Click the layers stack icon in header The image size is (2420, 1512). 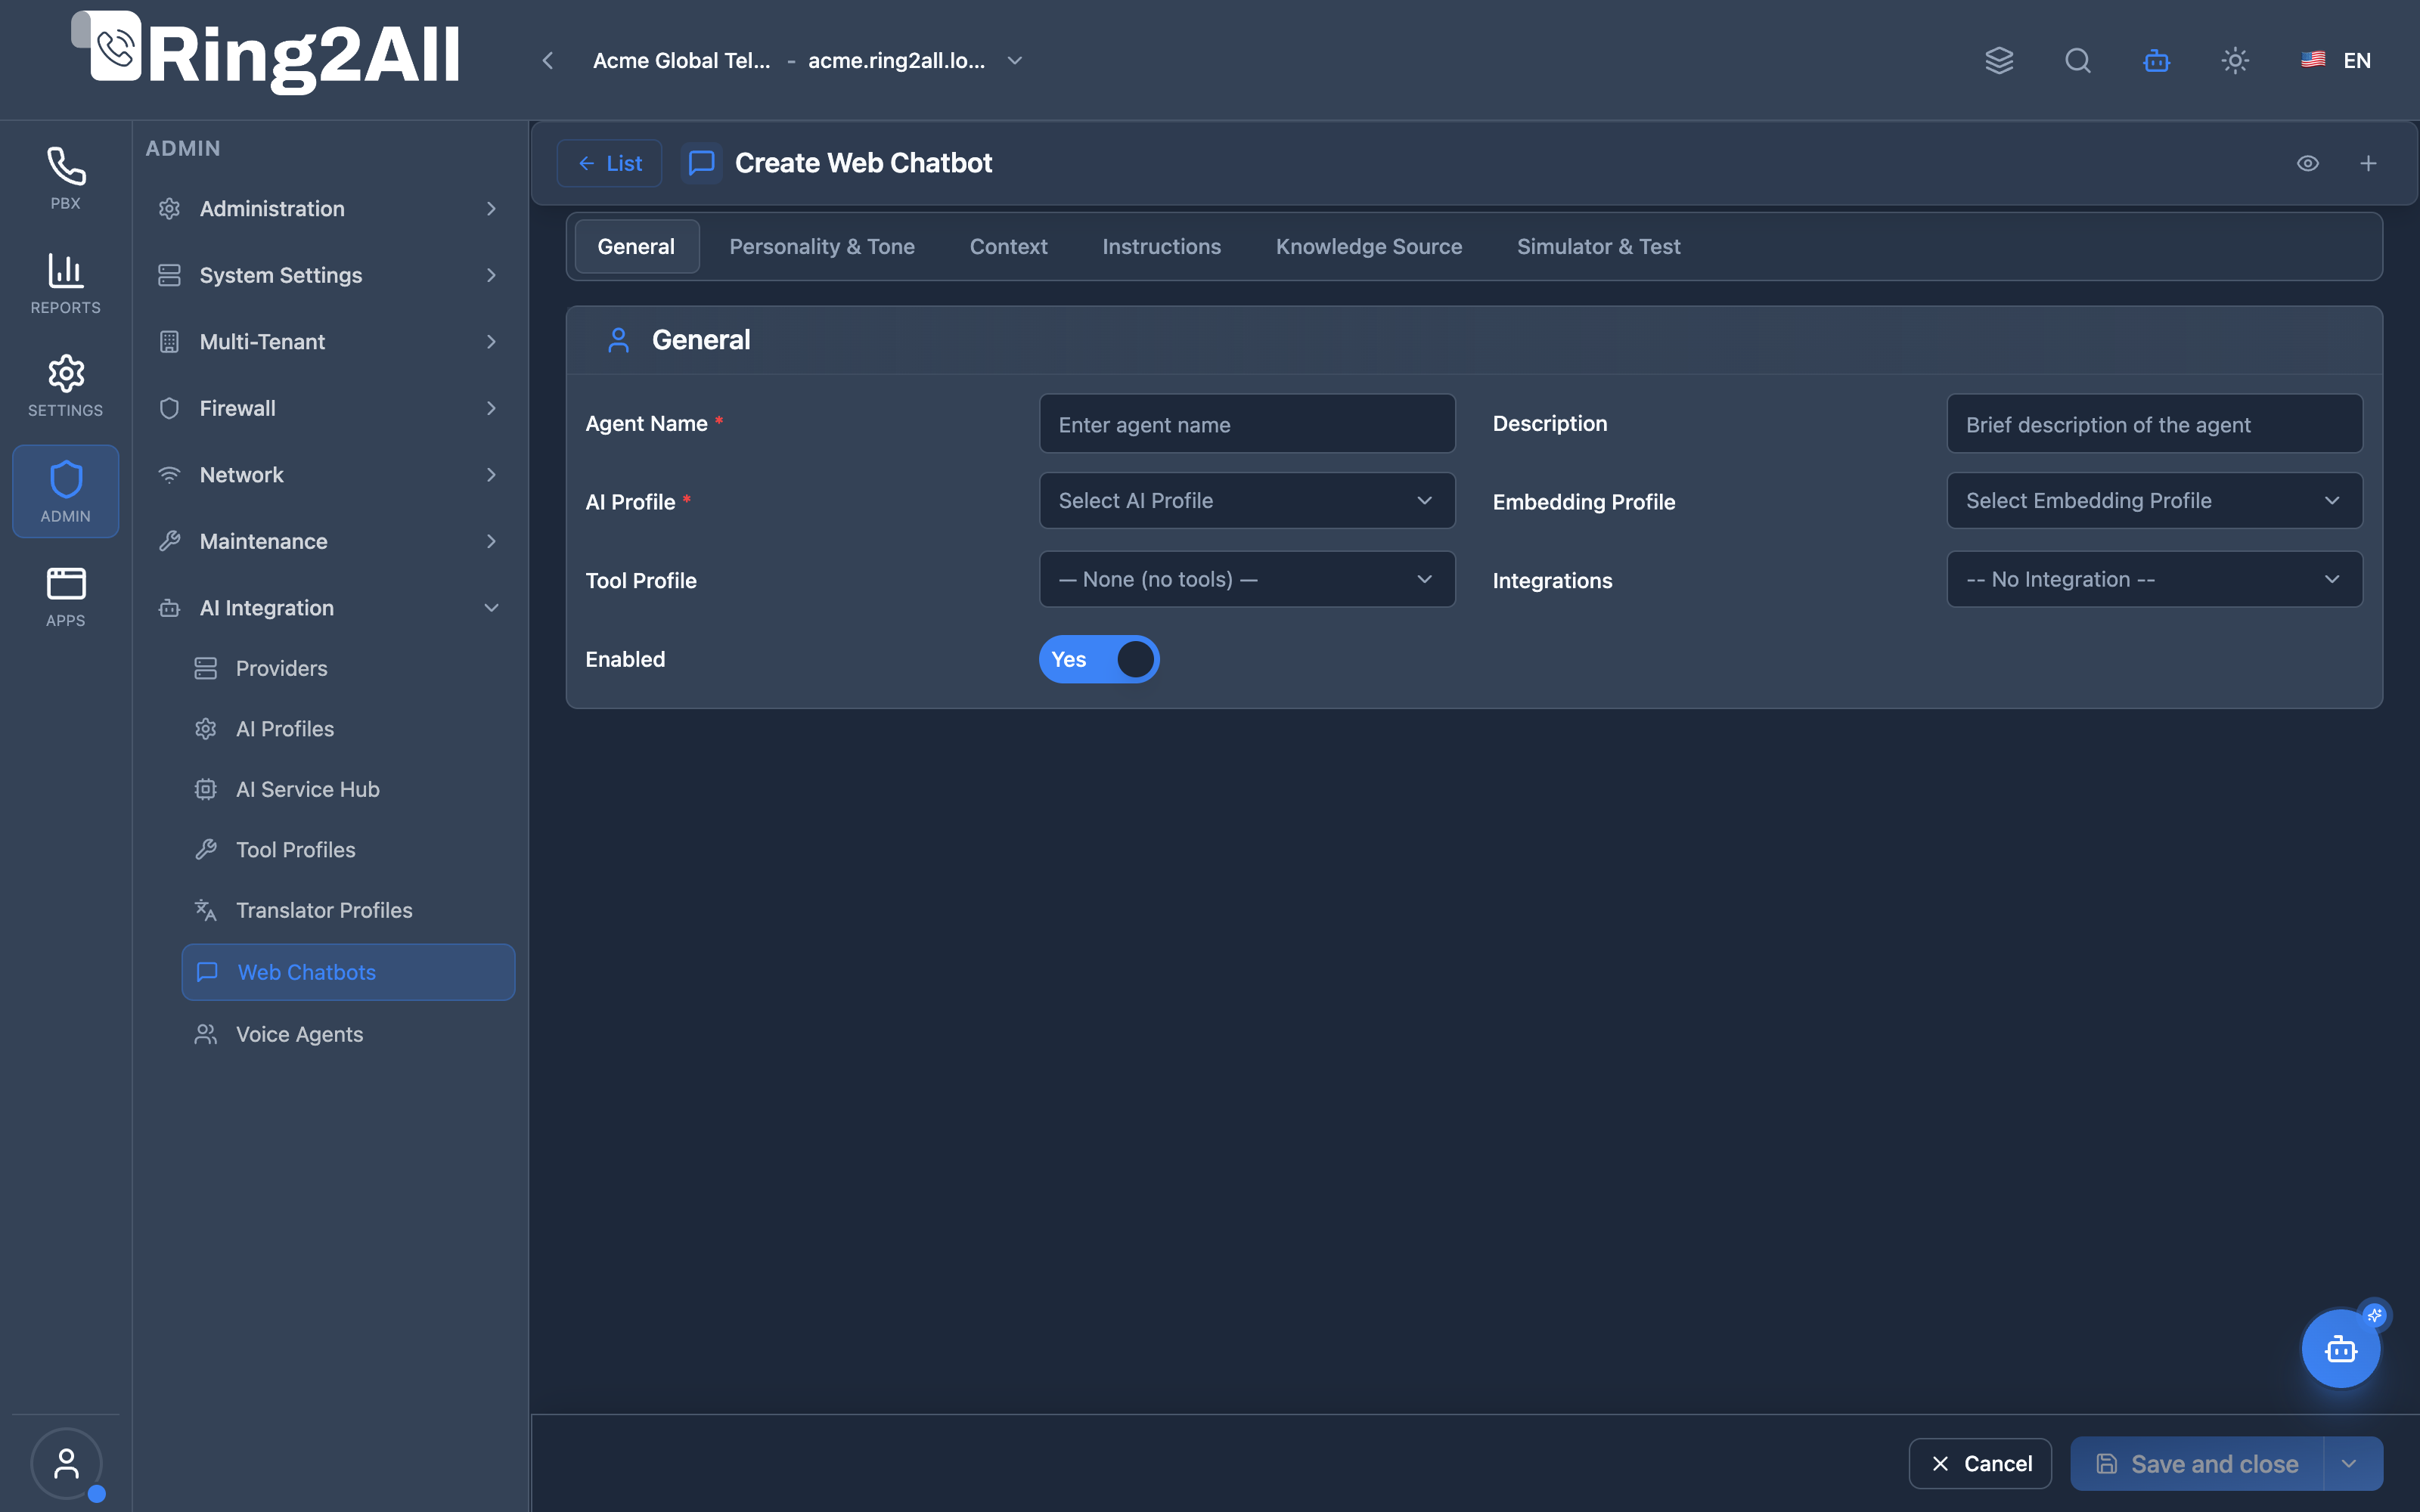1998,60
